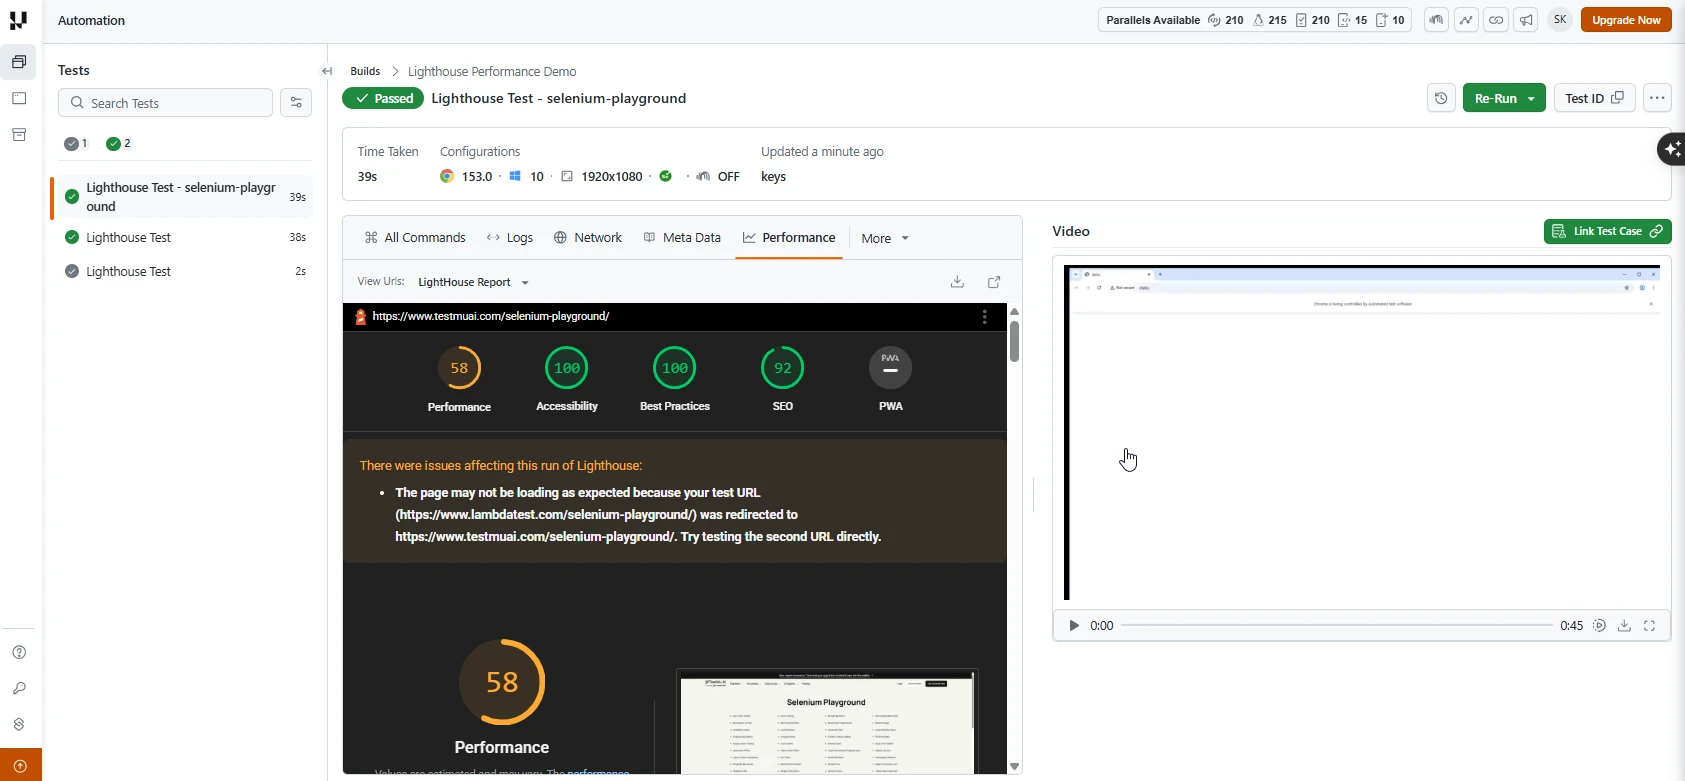Screen dimensions: 1685x781
Task: Select Lighthouse Test with 2s duration
Action: click(x=185, y=271)
